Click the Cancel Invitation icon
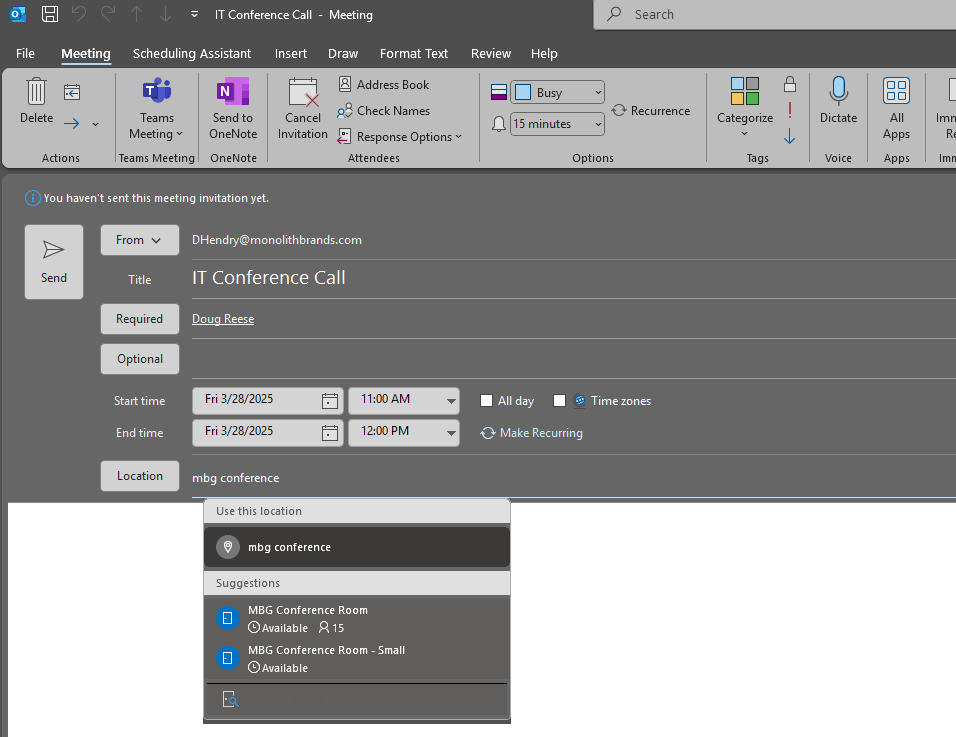The width and height of the screenshot is (956, 737). point(303,92)
